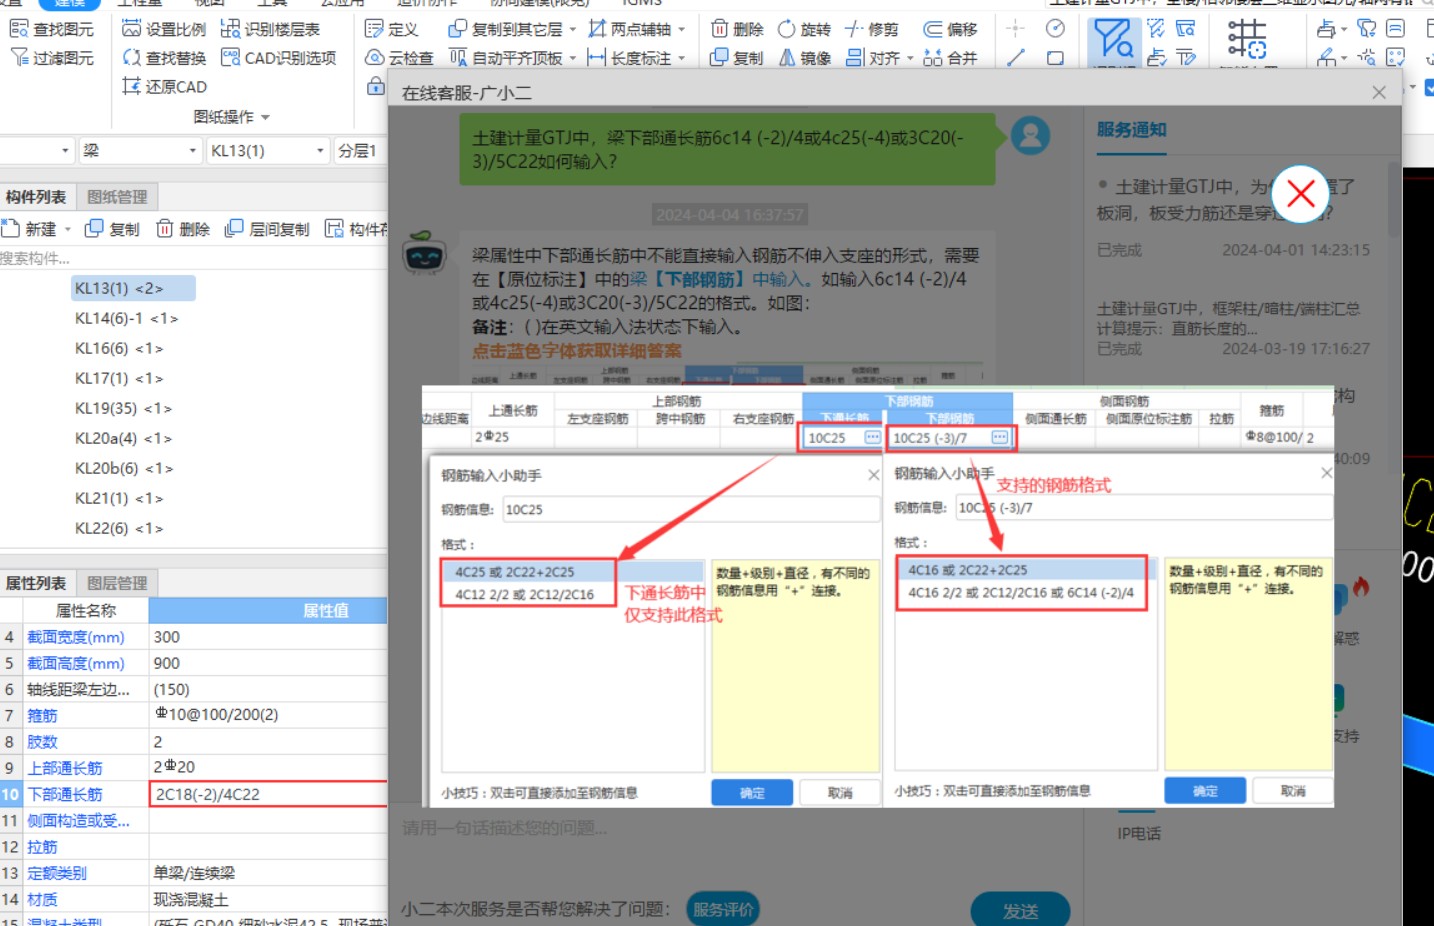The width and height of the screenshot is (1434, 926).
Task: Click the 识别楼层表 tool
Action: coord(270,29)
